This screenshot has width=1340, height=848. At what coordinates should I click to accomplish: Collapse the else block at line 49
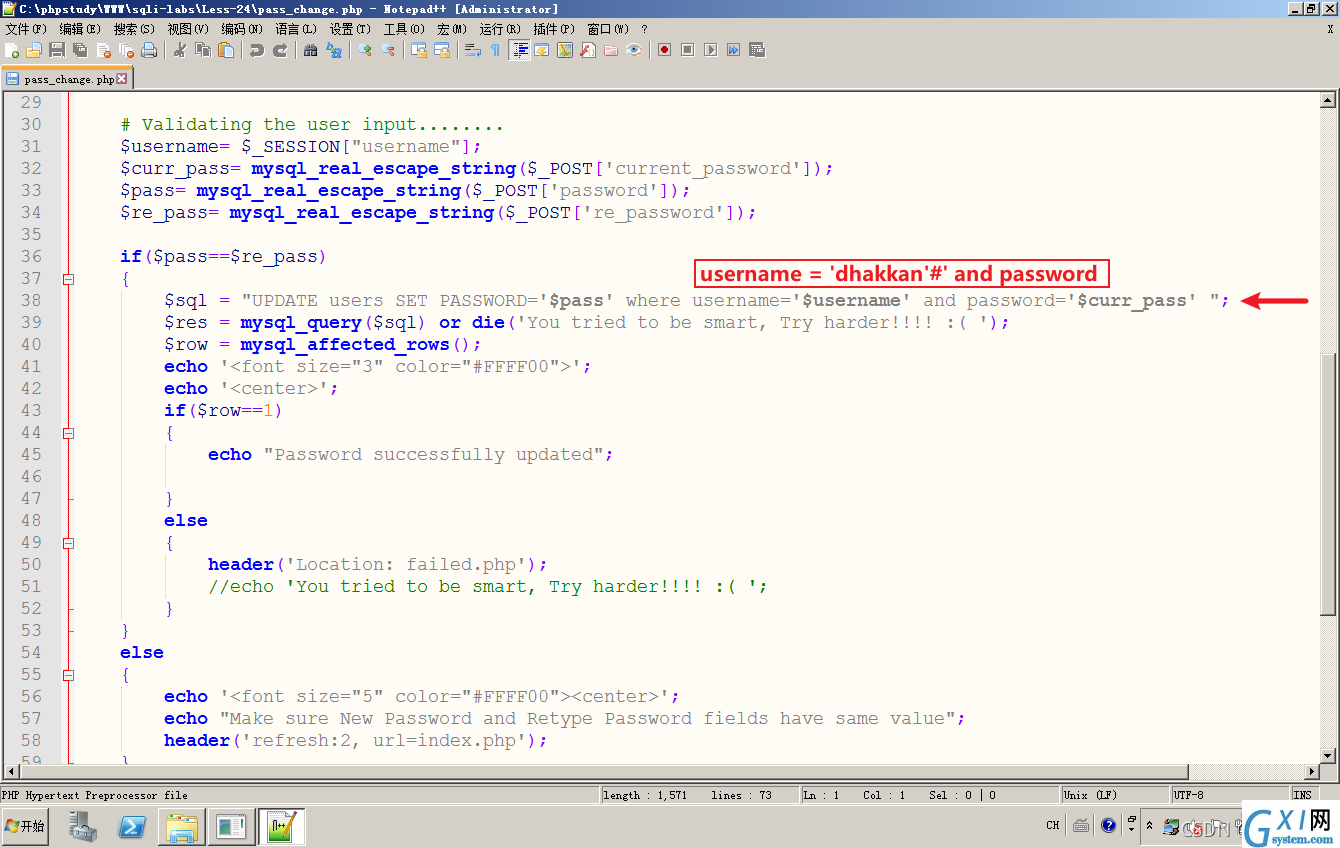(68, 543)
